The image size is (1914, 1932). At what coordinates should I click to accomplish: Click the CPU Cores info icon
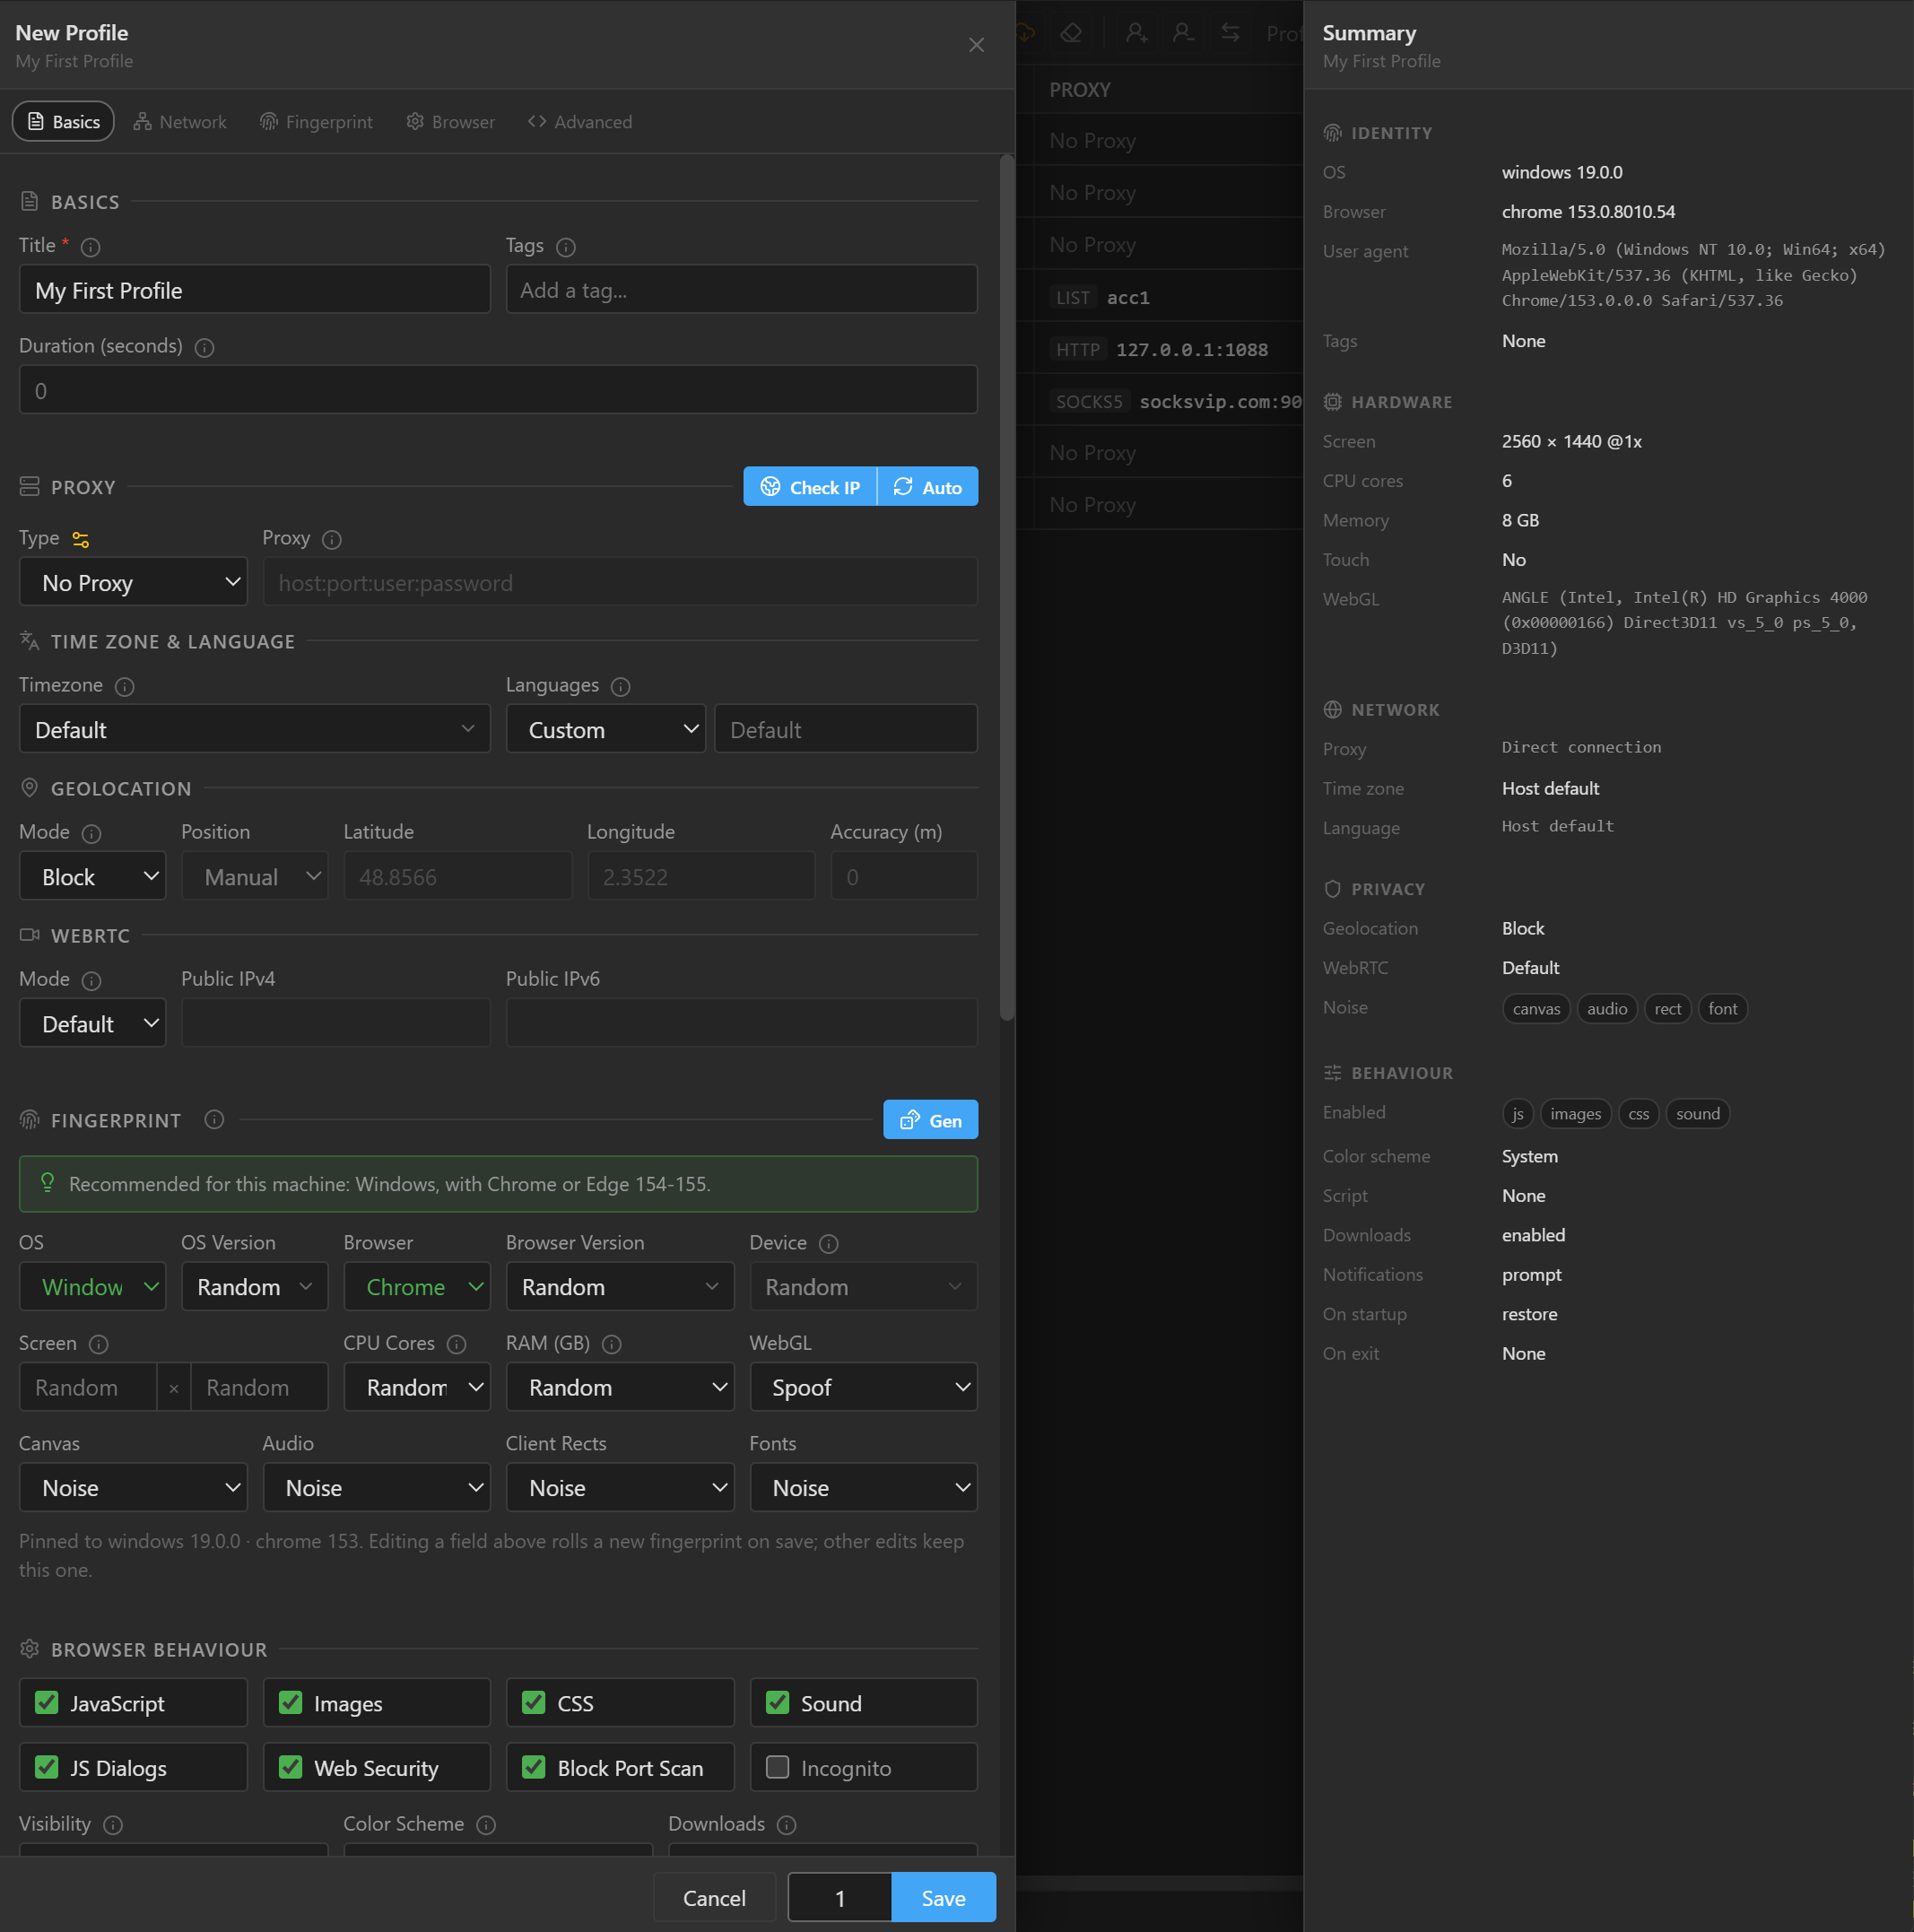click(457, 1344)
